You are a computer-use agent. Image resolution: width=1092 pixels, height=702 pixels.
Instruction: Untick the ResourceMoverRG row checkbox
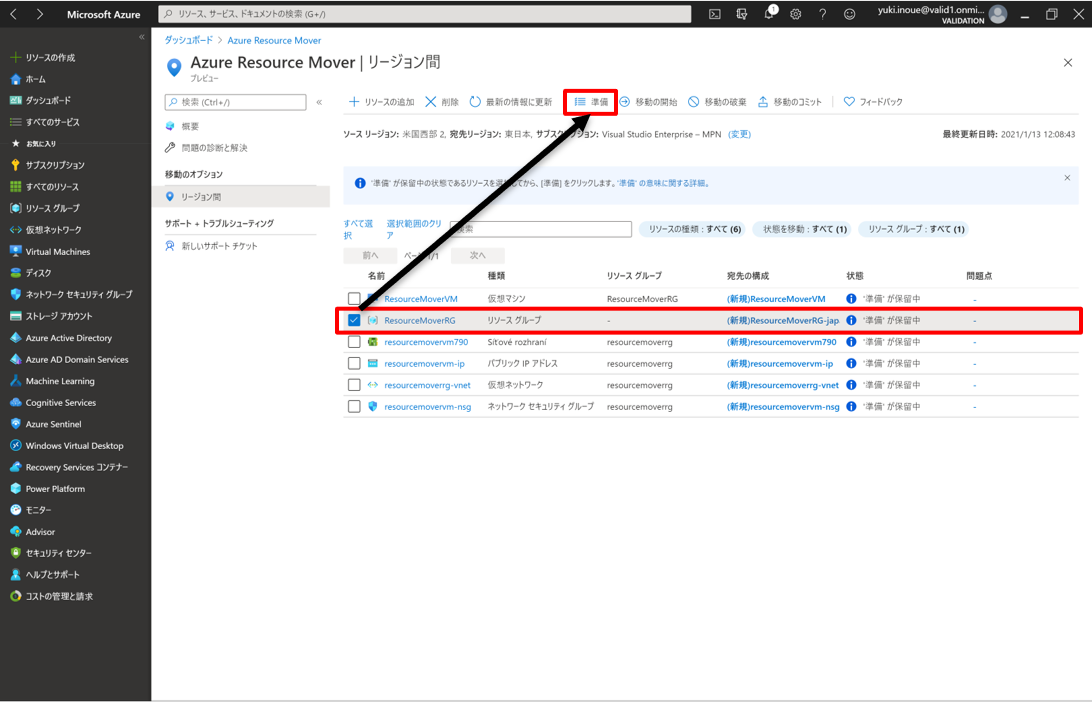(354, 320)
